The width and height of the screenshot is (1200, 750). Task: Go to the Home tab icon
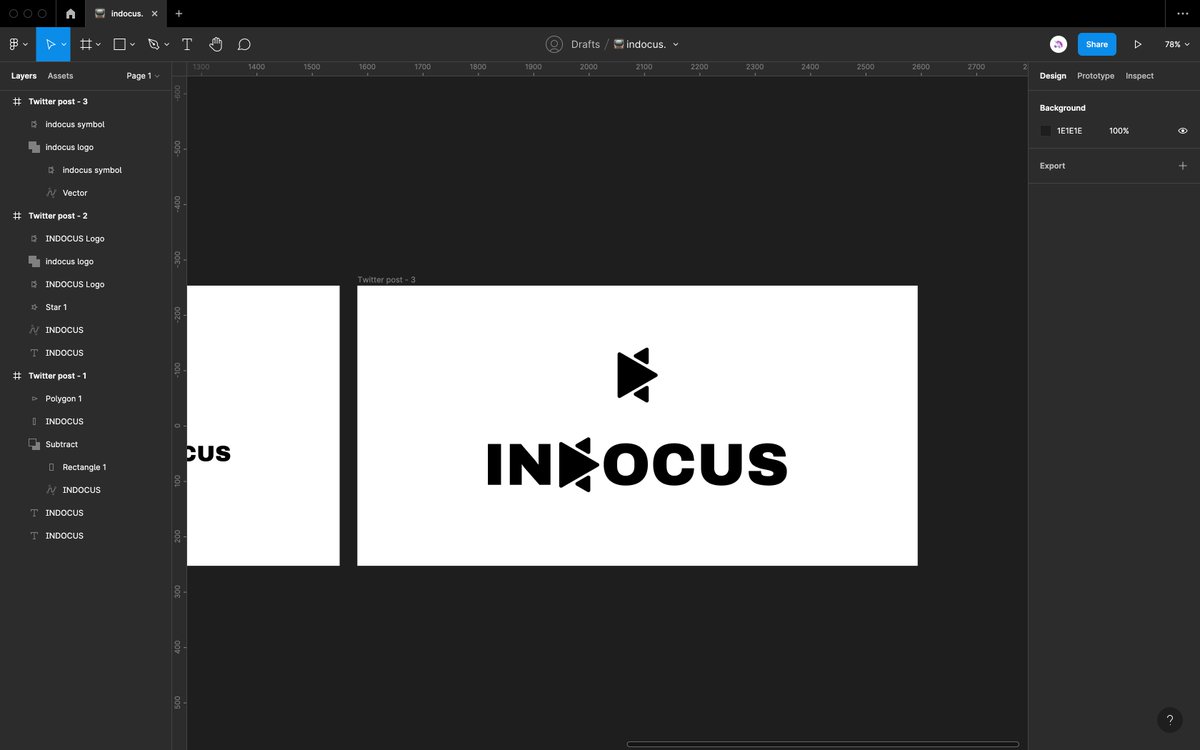tap(70, 14)
